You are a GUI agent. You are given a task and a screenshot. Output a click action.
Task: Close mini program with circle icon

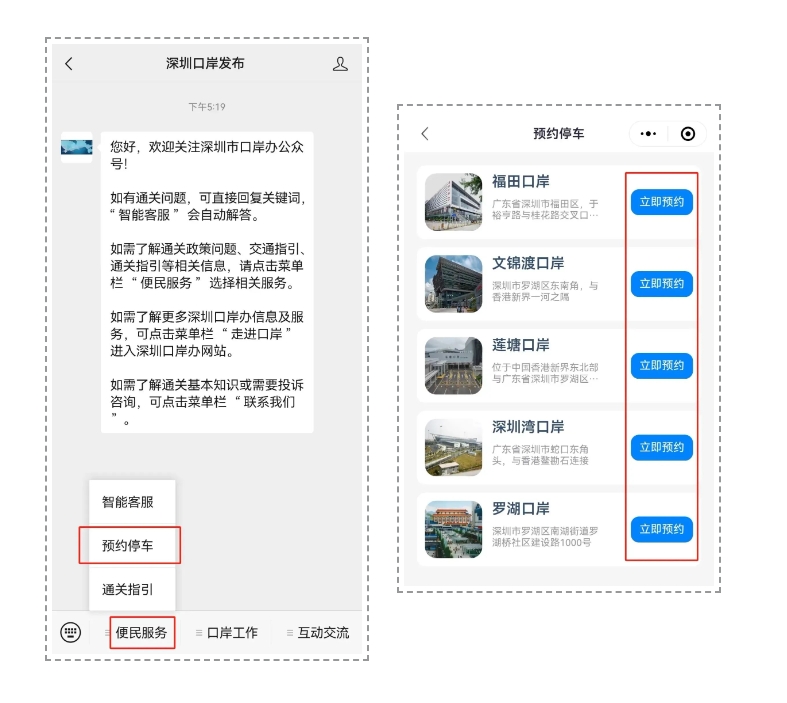687,134
